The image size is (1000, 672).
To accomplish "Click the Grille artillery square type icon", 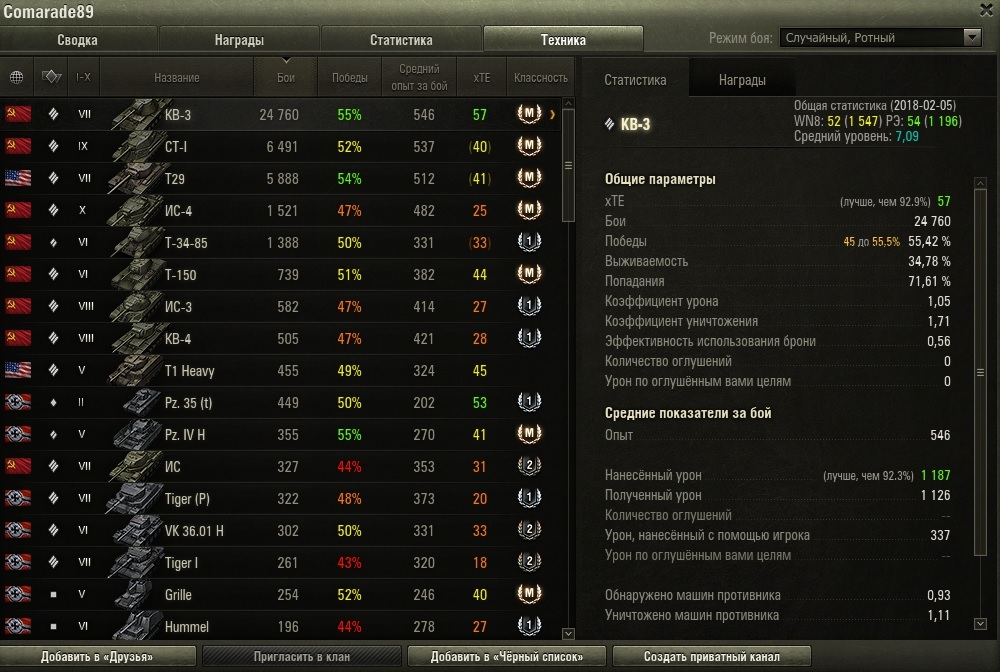I will click(x=54, y=594).
